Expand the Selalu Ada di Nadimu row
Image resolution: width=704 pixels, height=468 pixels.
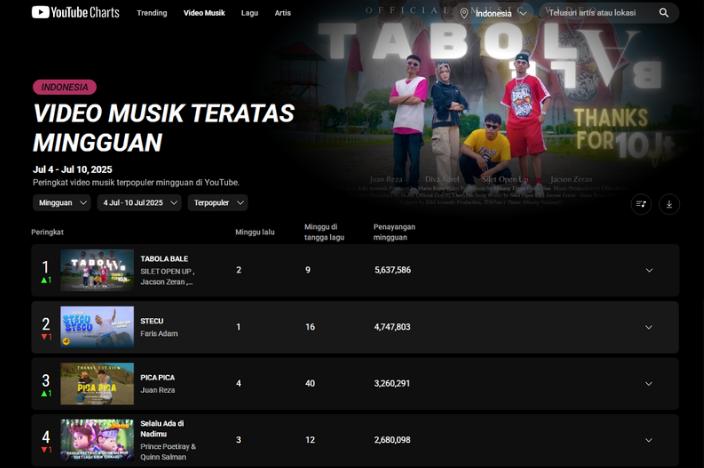(649, 440)
